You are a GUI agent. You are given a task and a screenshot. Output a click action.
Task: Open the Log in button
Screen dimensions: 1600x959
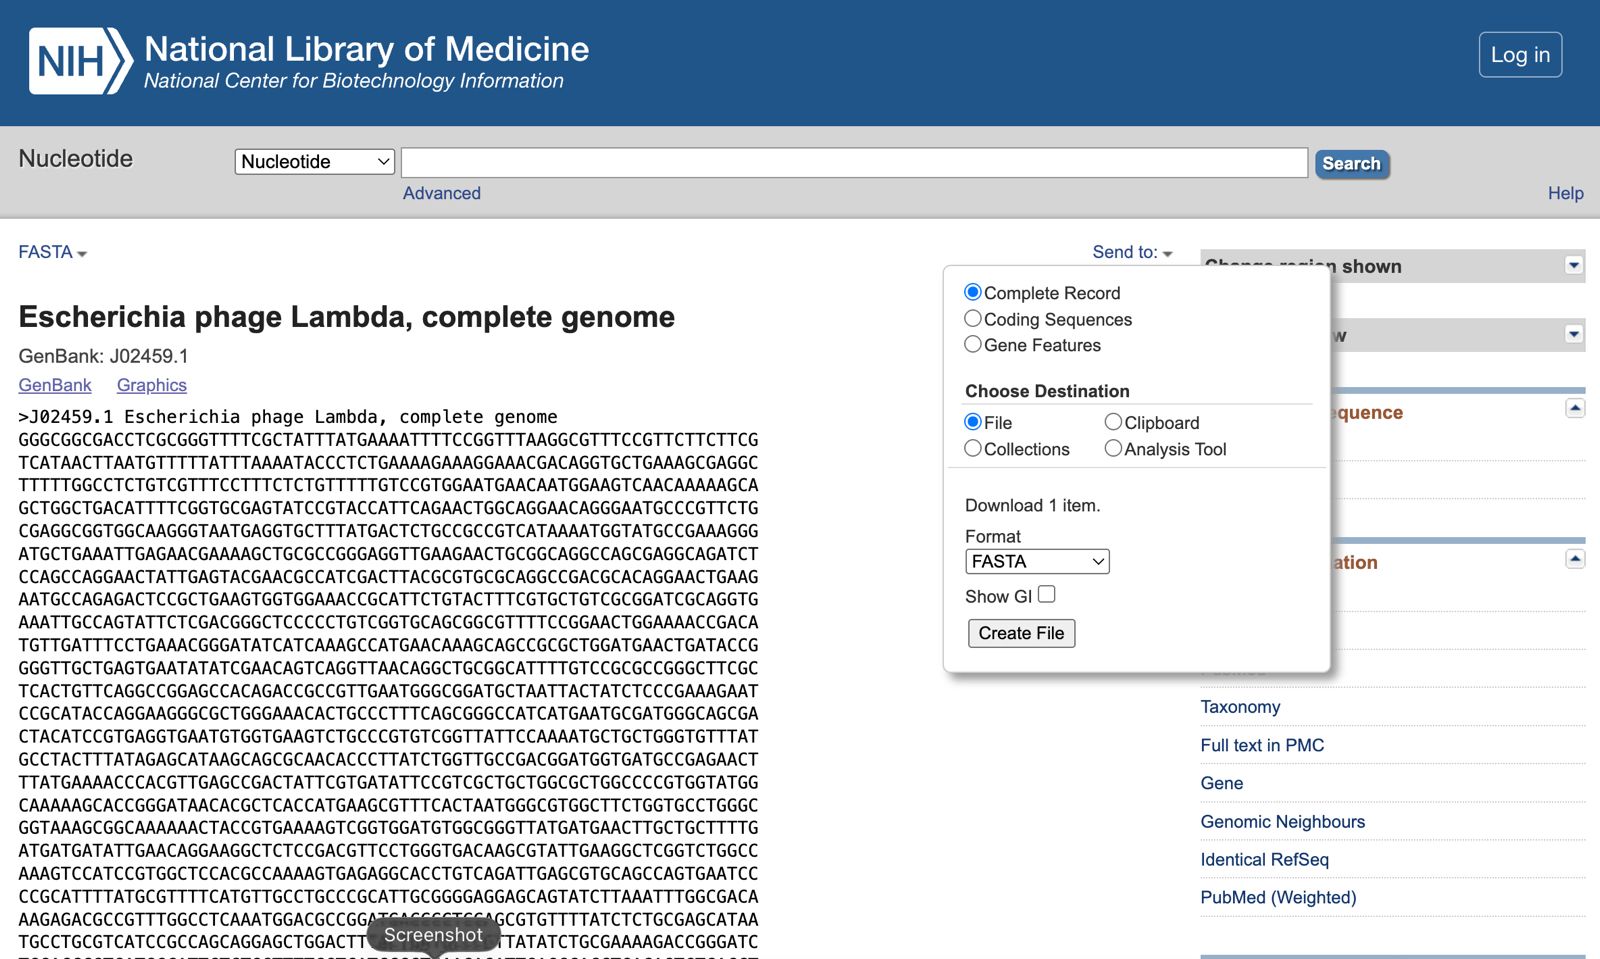(1520, 55)
